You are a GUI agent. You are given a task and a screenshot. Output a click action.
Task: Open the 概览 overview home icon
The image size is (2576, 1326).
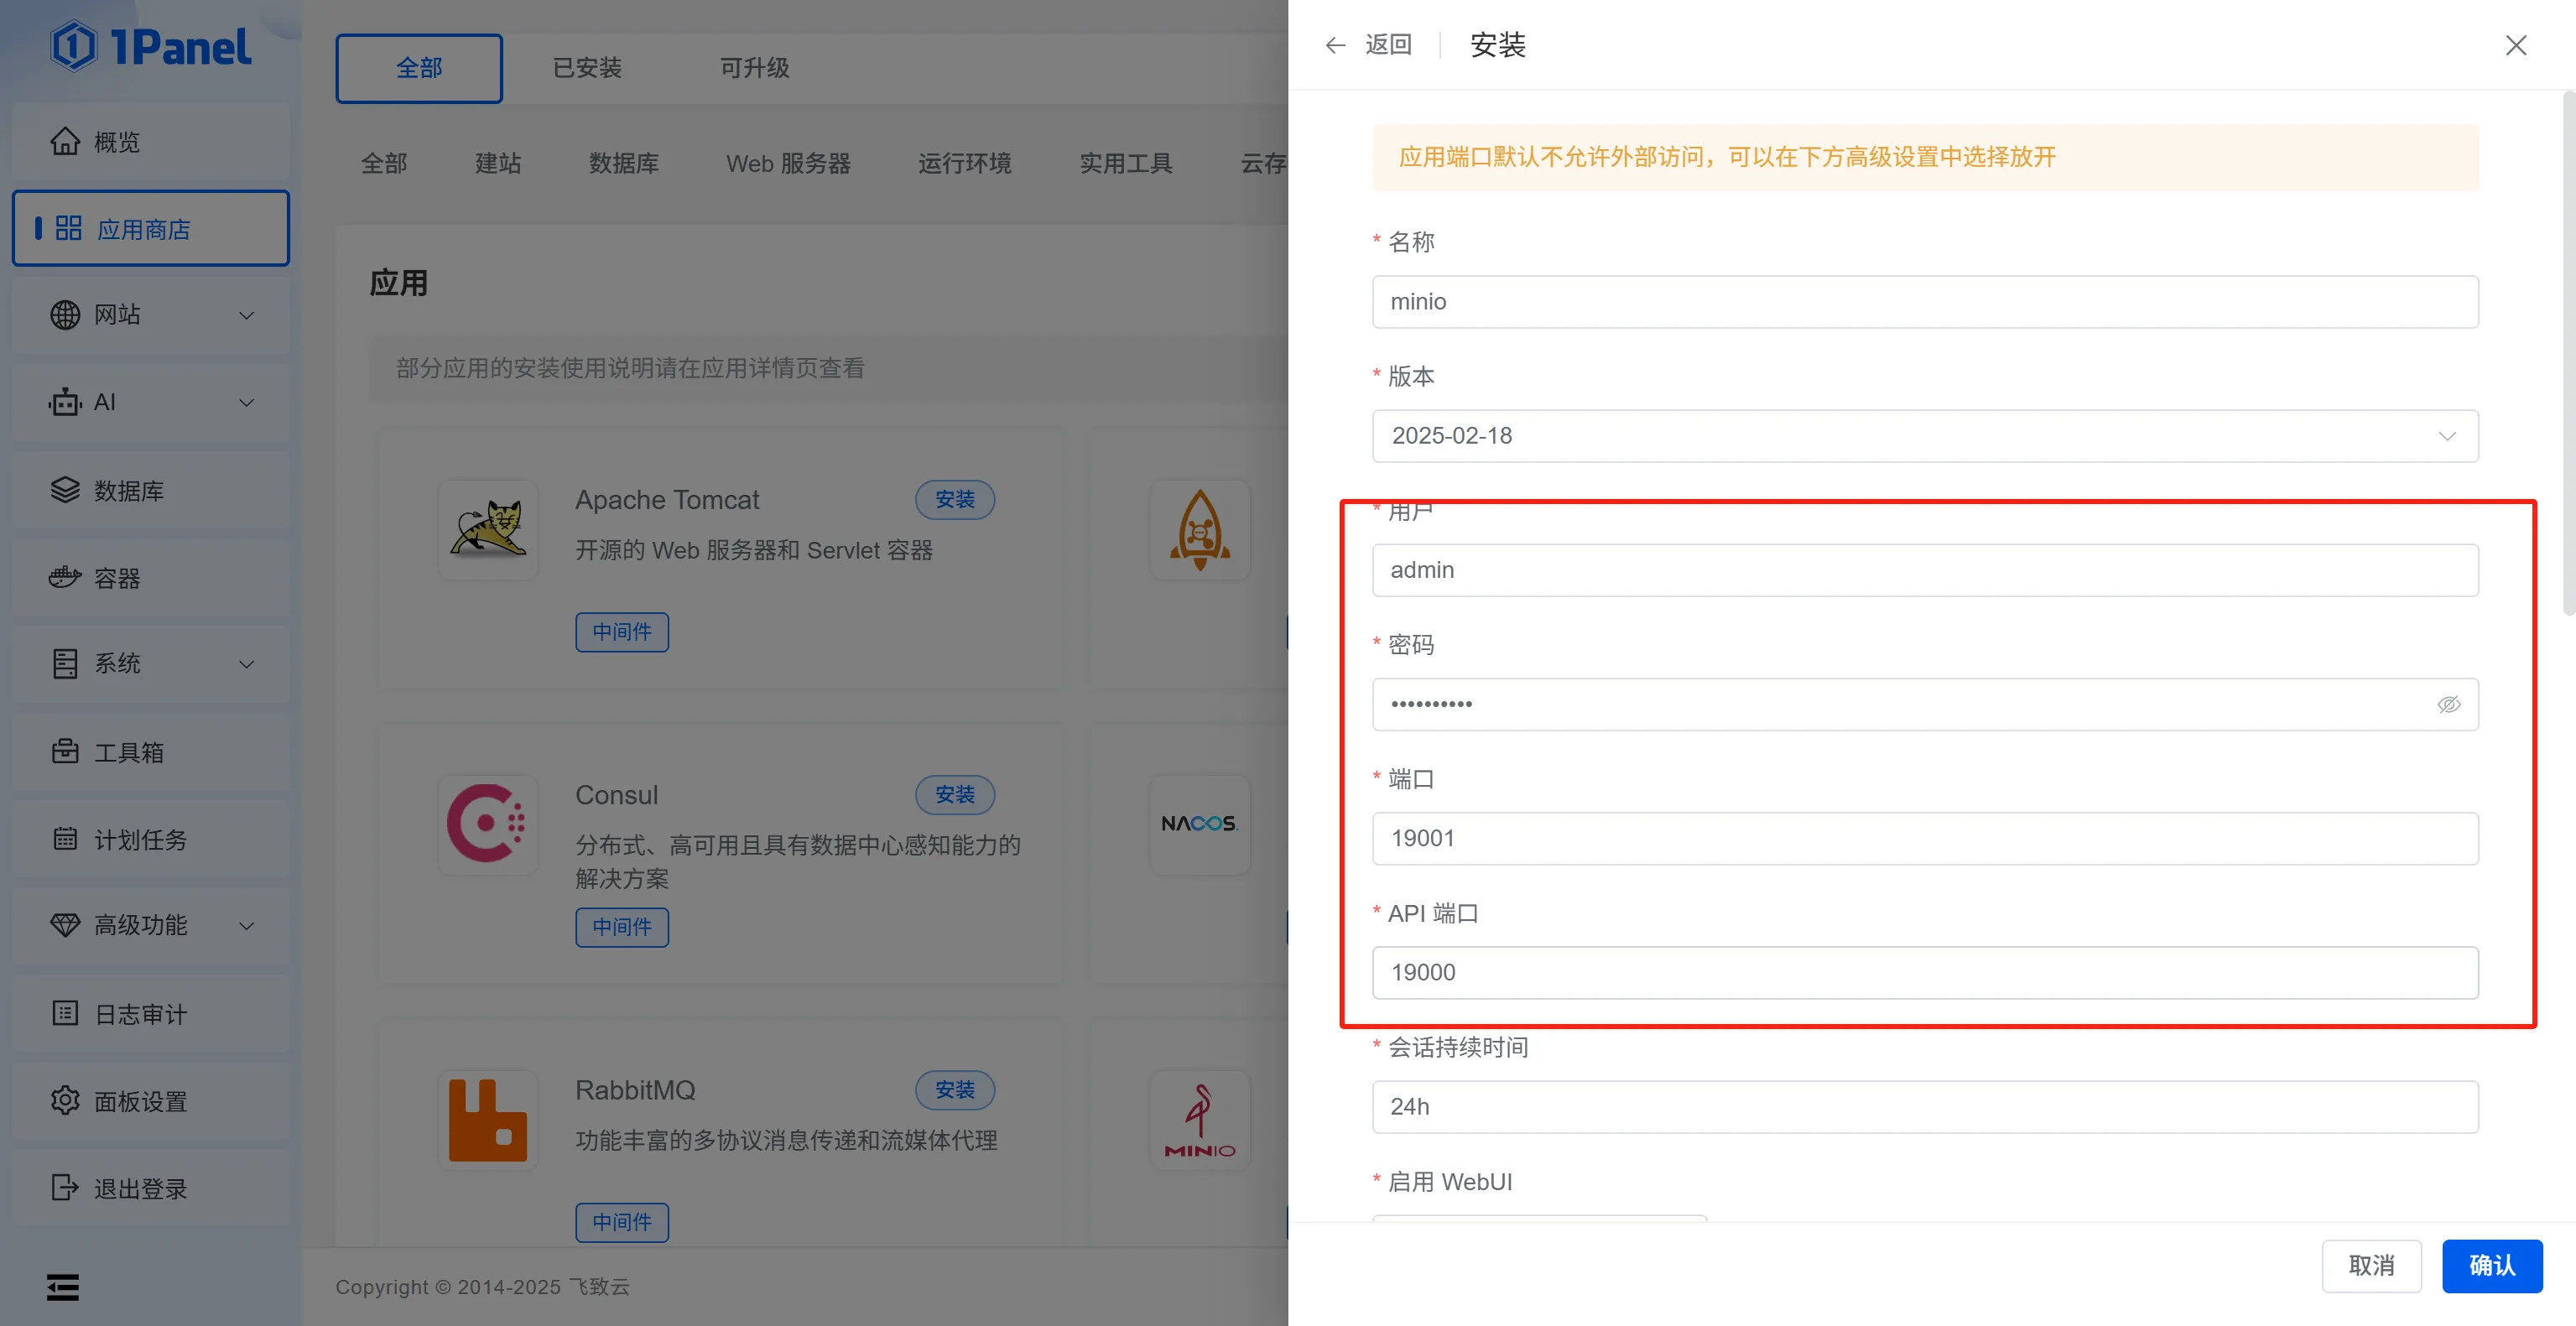point(65,142)
